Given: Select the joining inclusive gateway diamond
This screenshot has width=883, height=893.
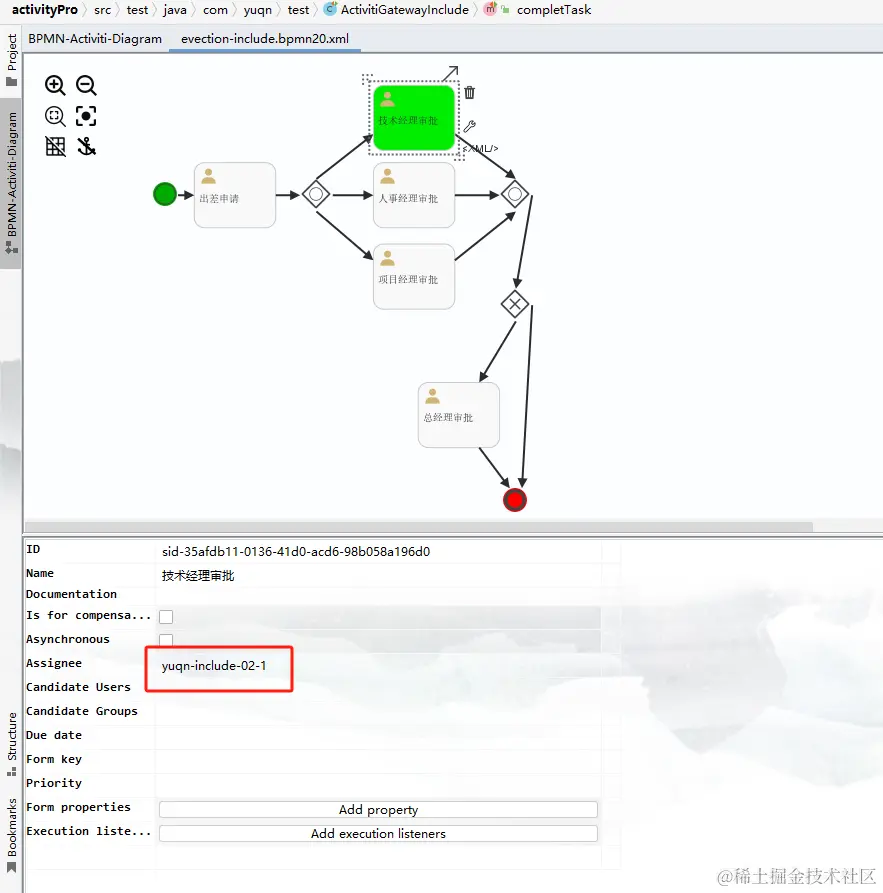Looking at the screenshot, I should pyautogui.click(x=515, y=194).
